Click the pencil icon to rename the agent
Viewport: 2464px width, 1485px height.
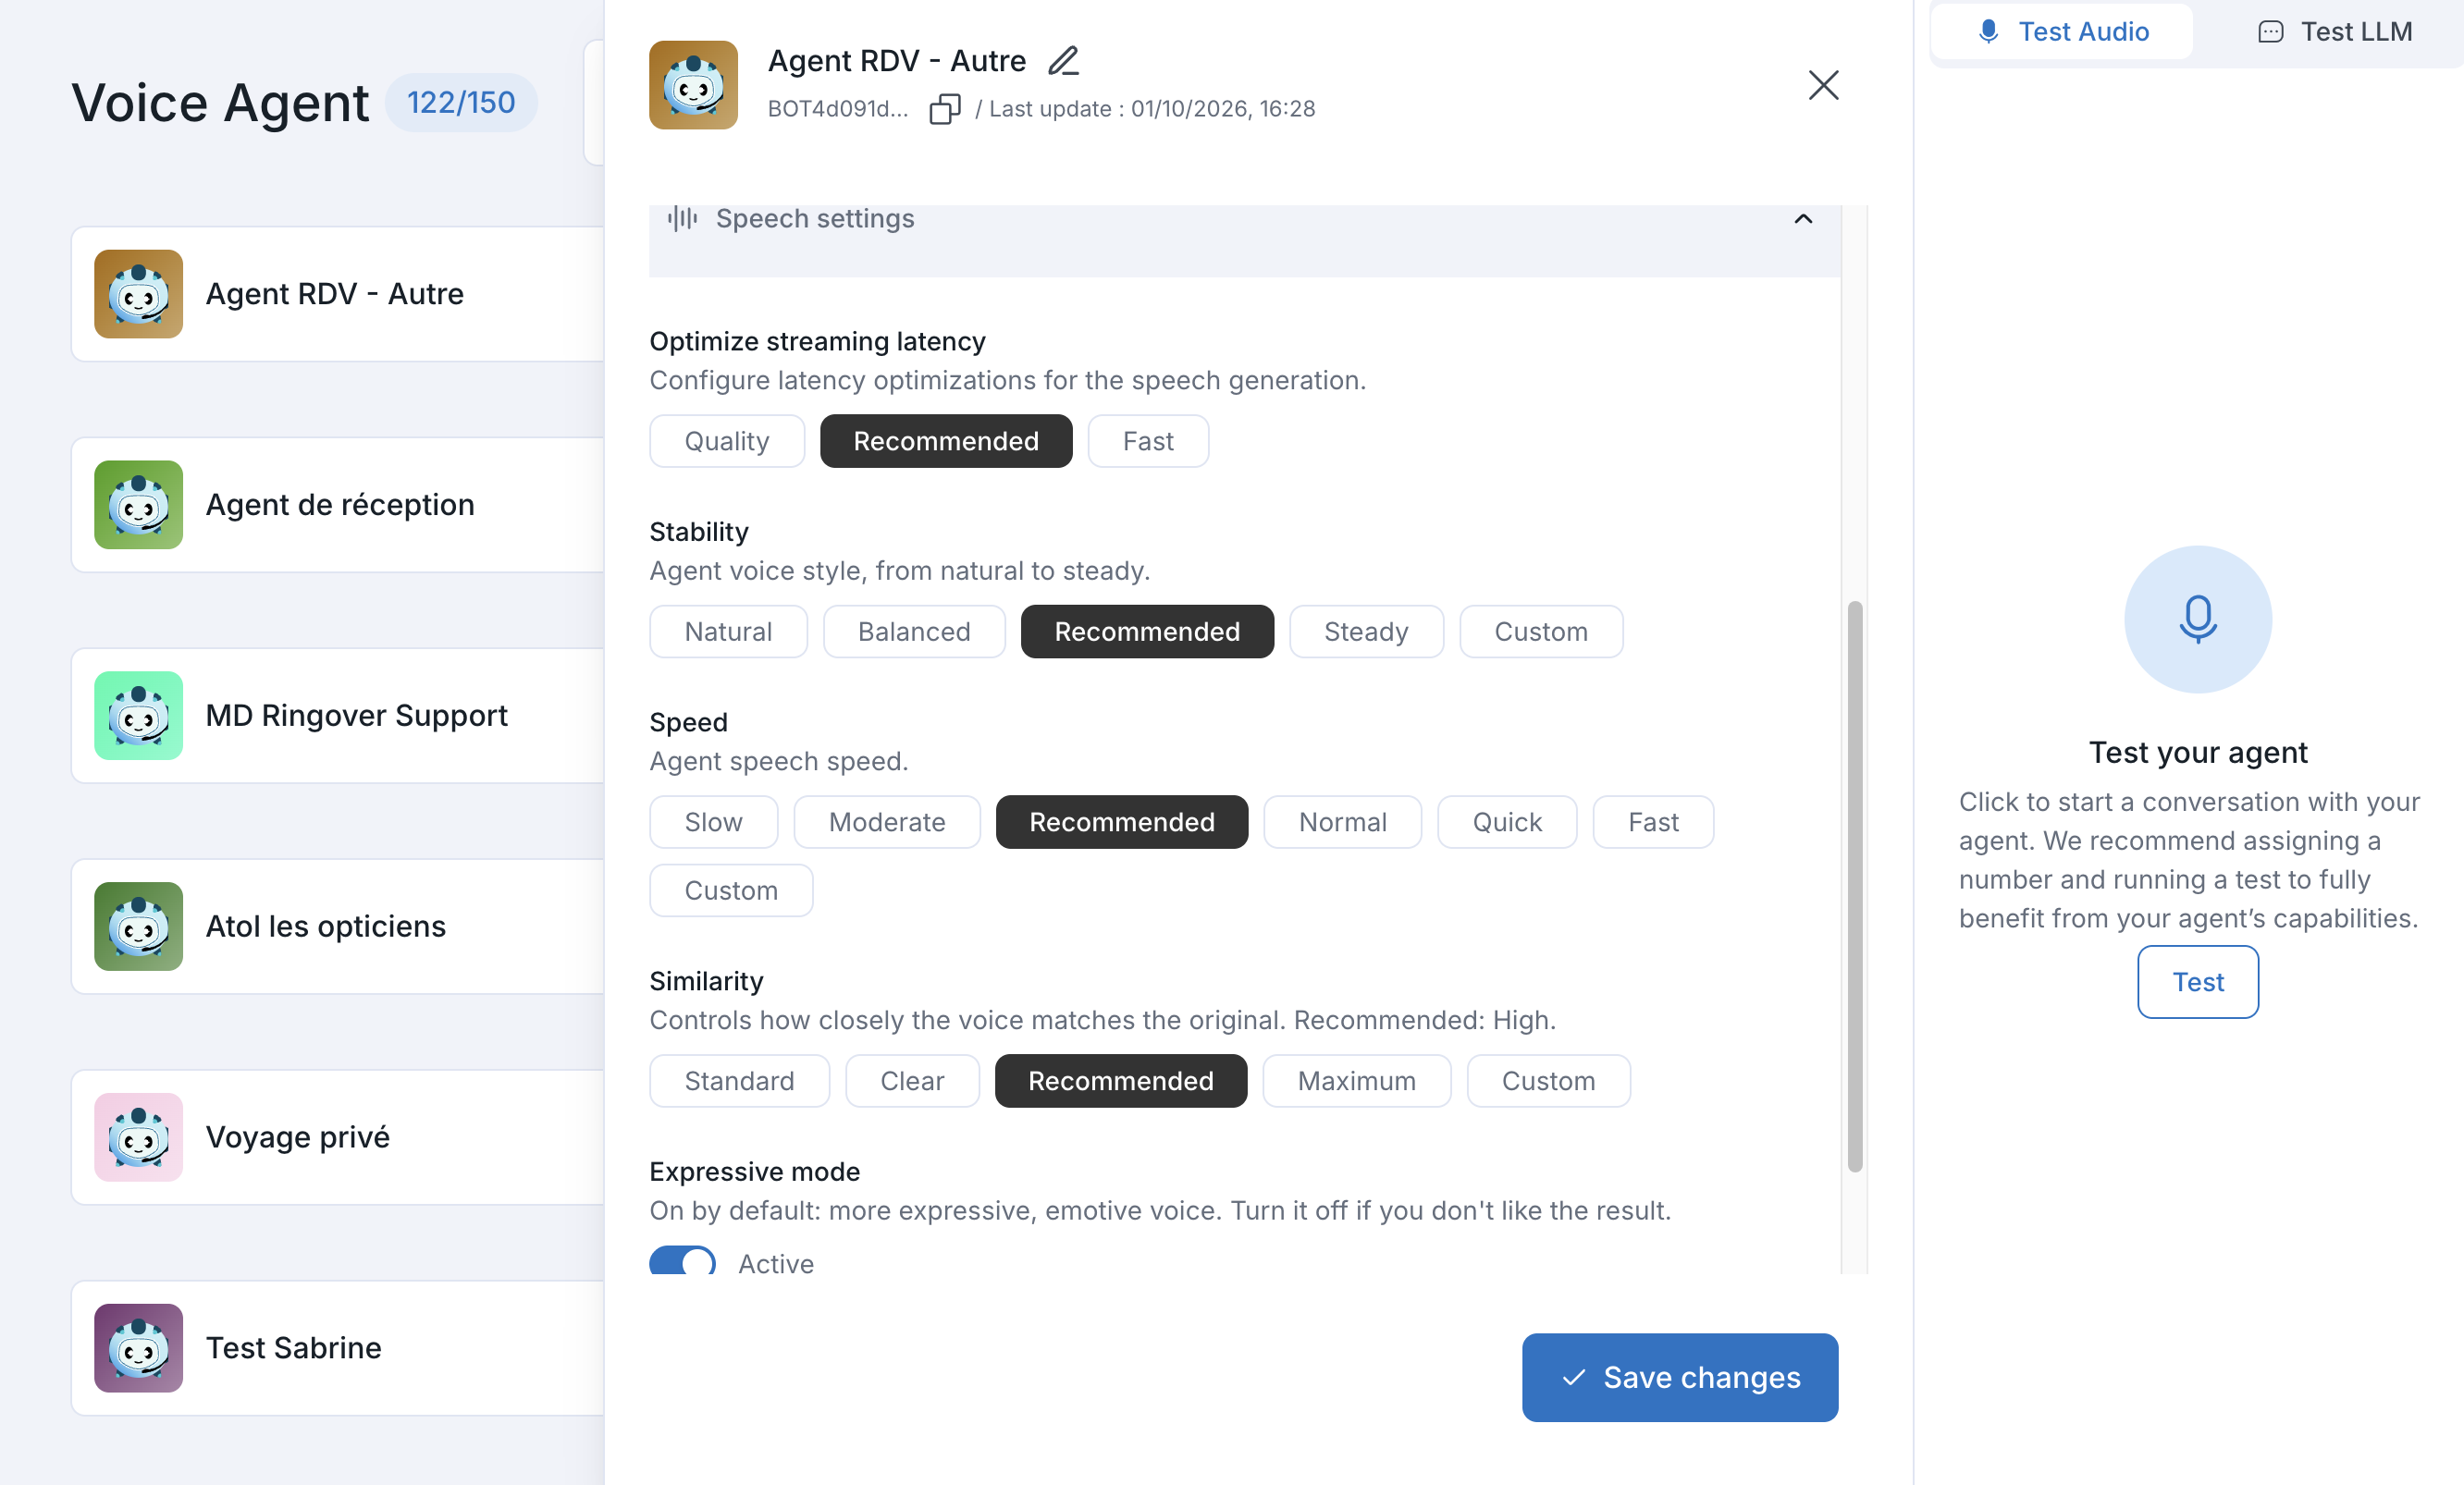(1063, 61)
